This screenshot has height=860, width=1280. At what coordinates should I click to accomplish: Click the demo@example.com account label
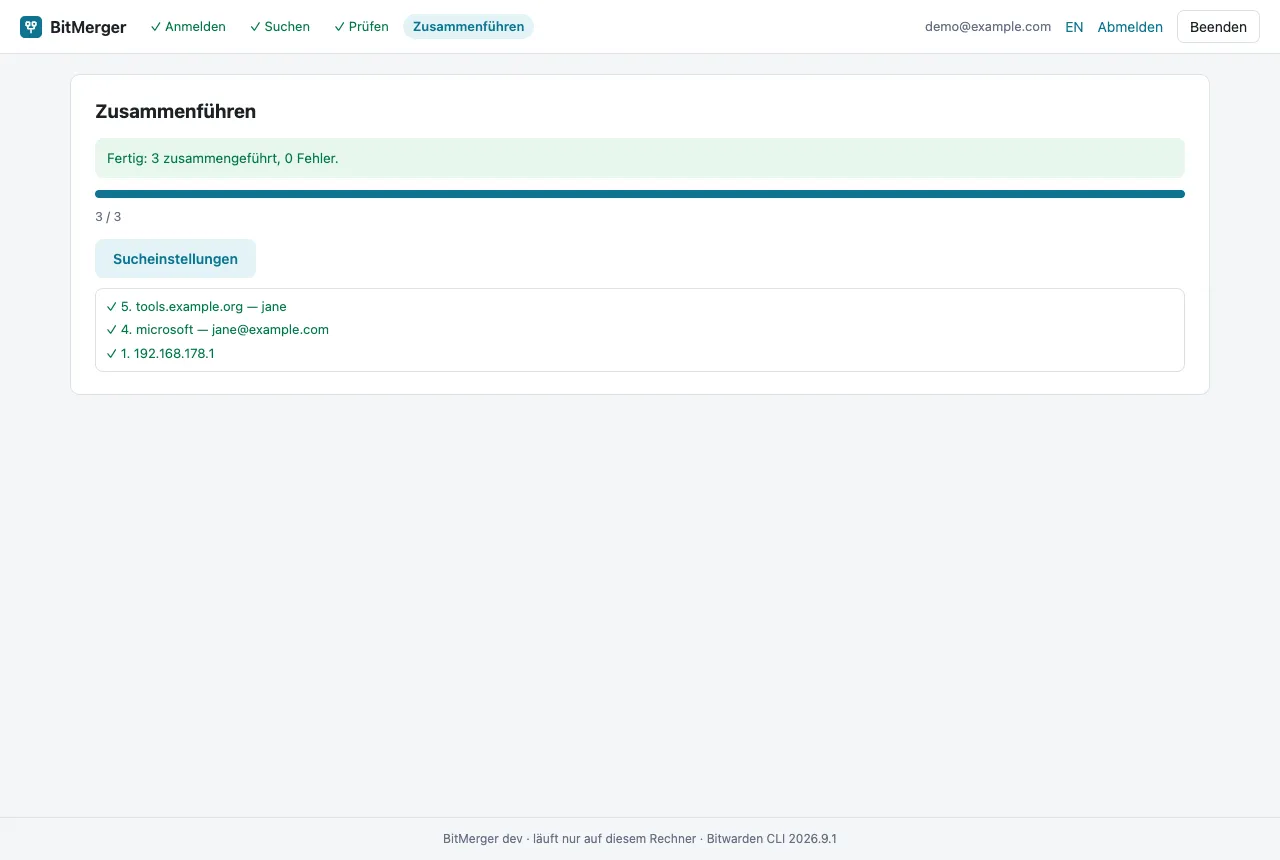point(988,27)
